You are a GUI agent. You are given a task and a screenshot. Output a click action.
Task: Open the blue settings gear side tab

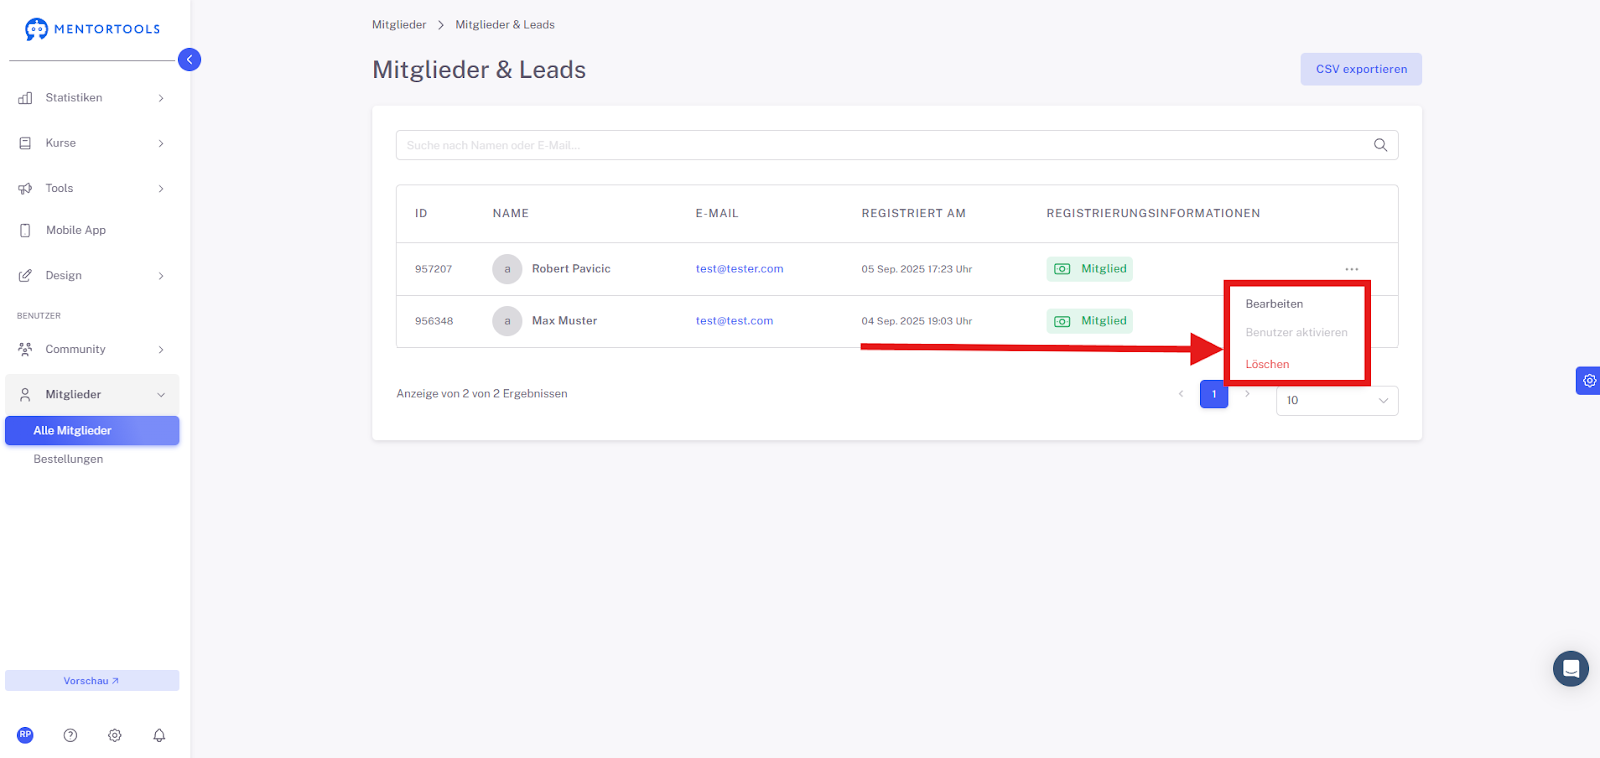coord(1588,380)
